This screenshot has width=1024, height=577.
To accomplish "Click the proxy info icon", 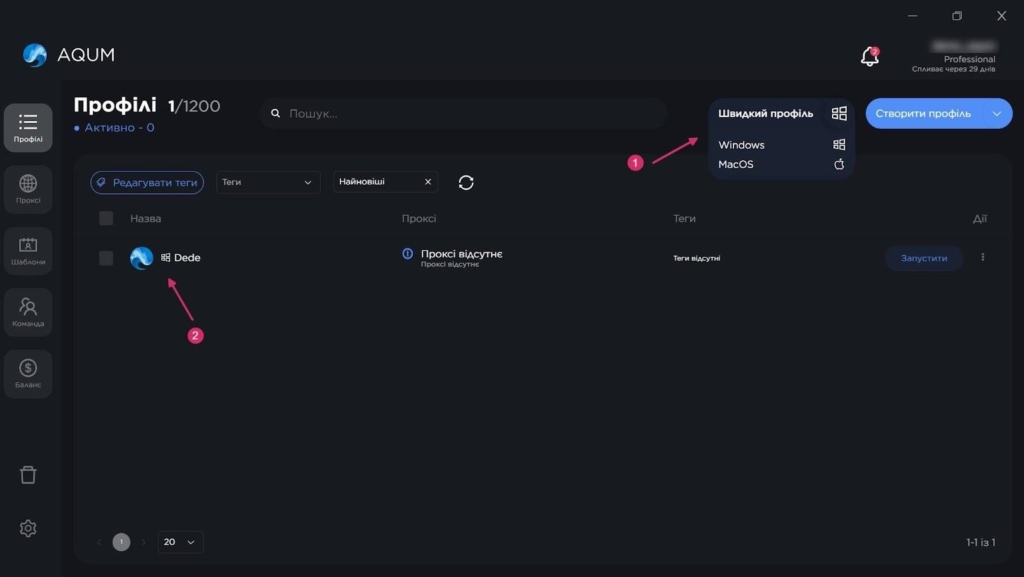I will (x=407, y=254).
